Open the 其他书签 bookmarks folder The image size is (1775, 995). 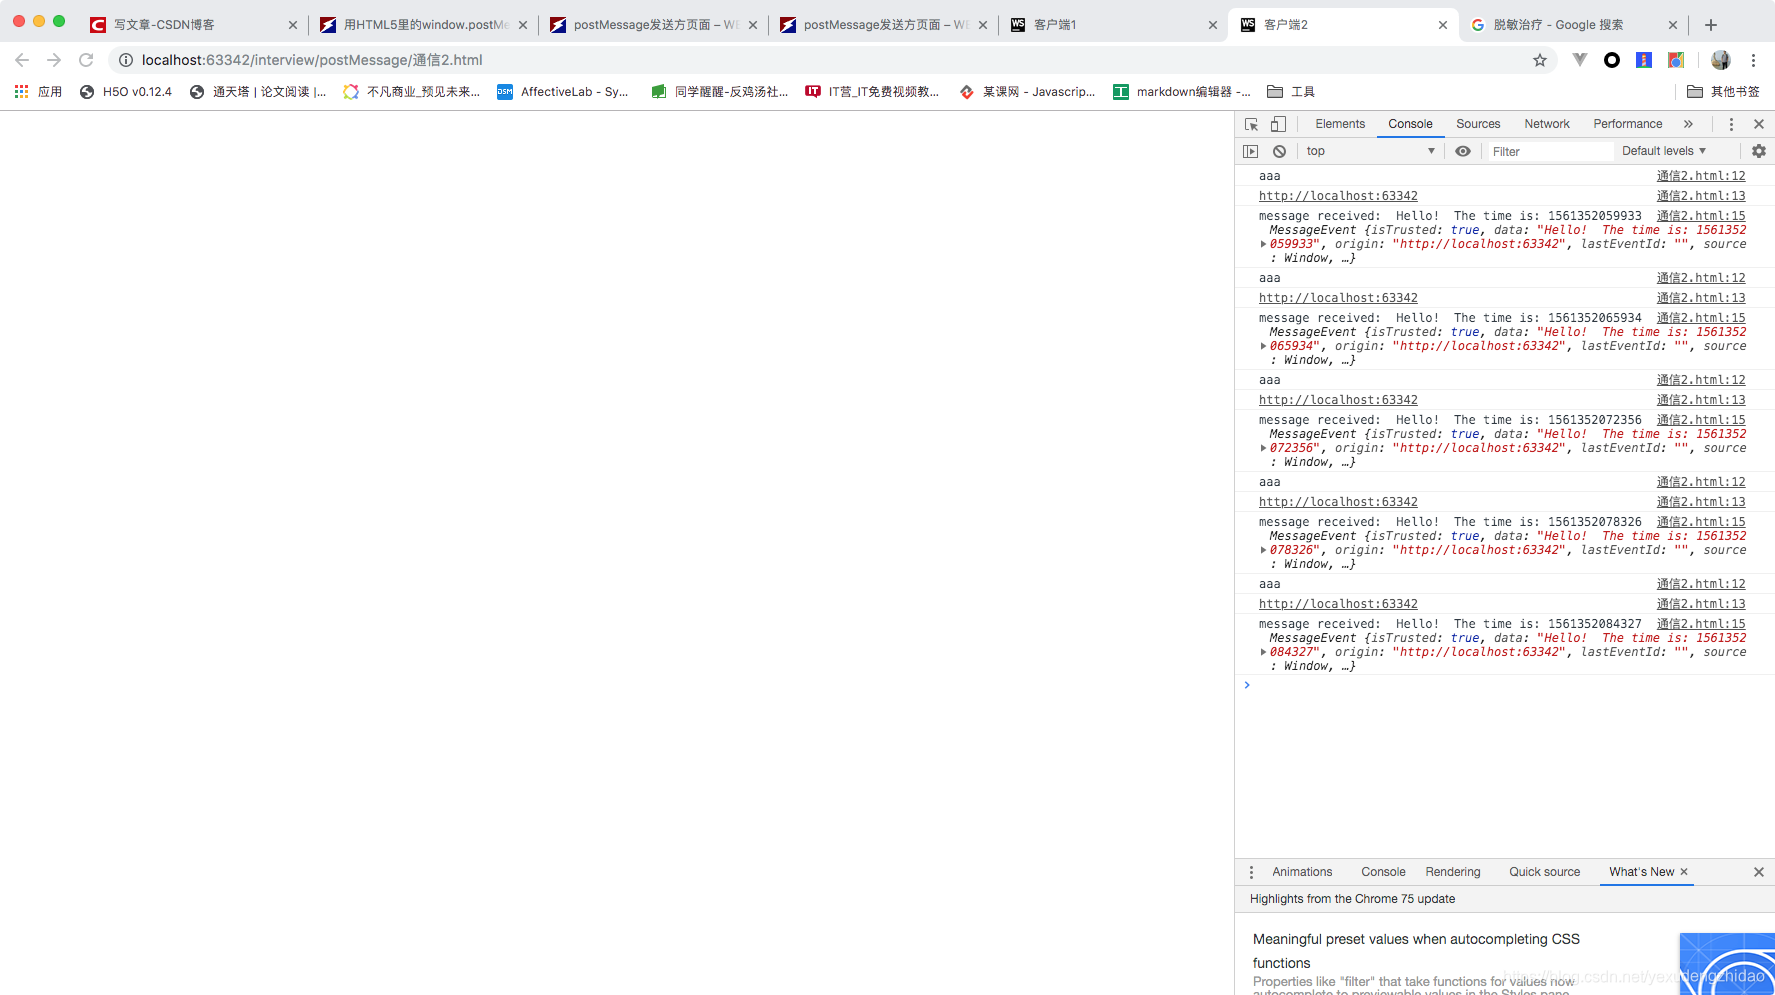[x=1723, y=92]
